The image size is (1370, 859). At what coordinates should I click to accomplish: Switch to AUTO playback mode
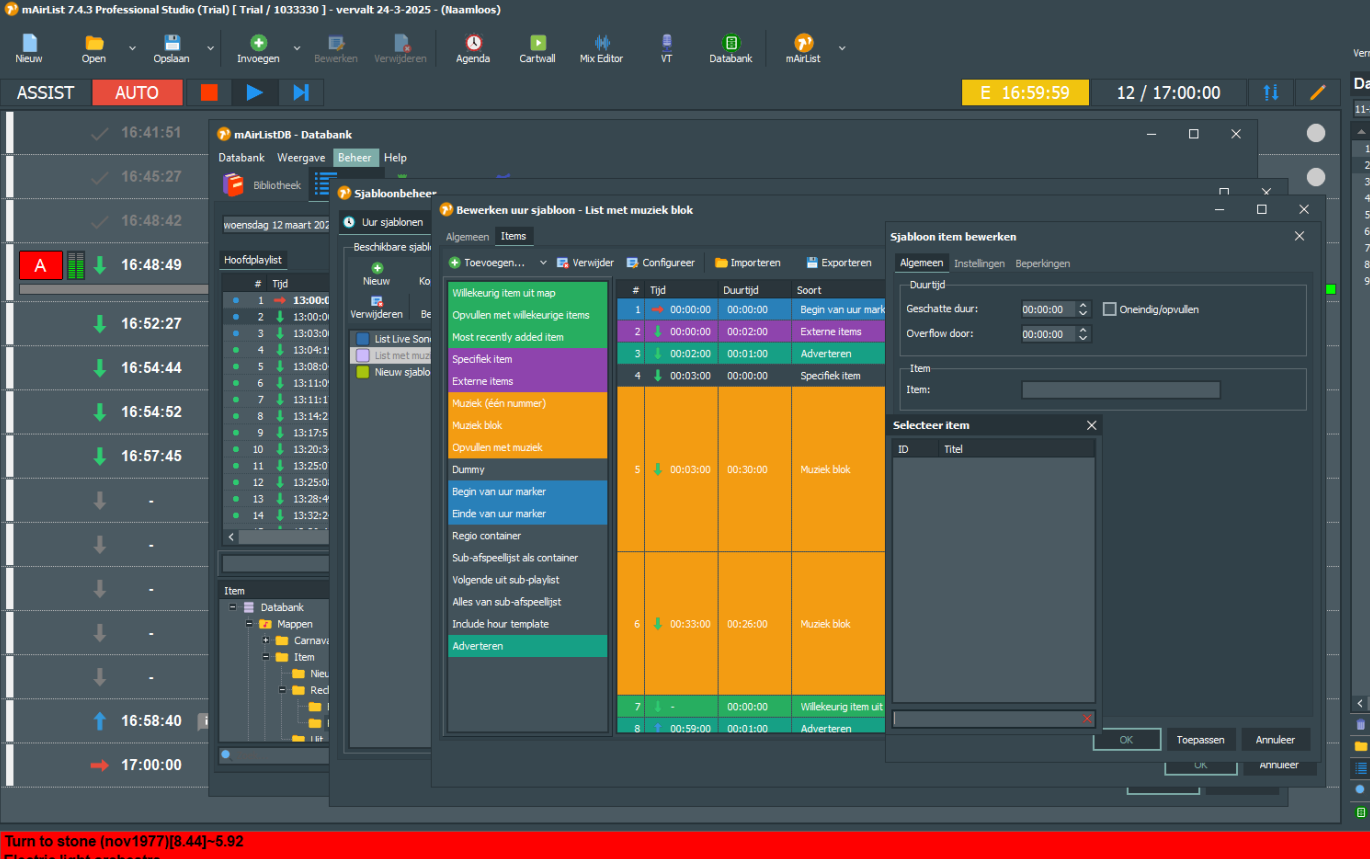pos(137,93)
